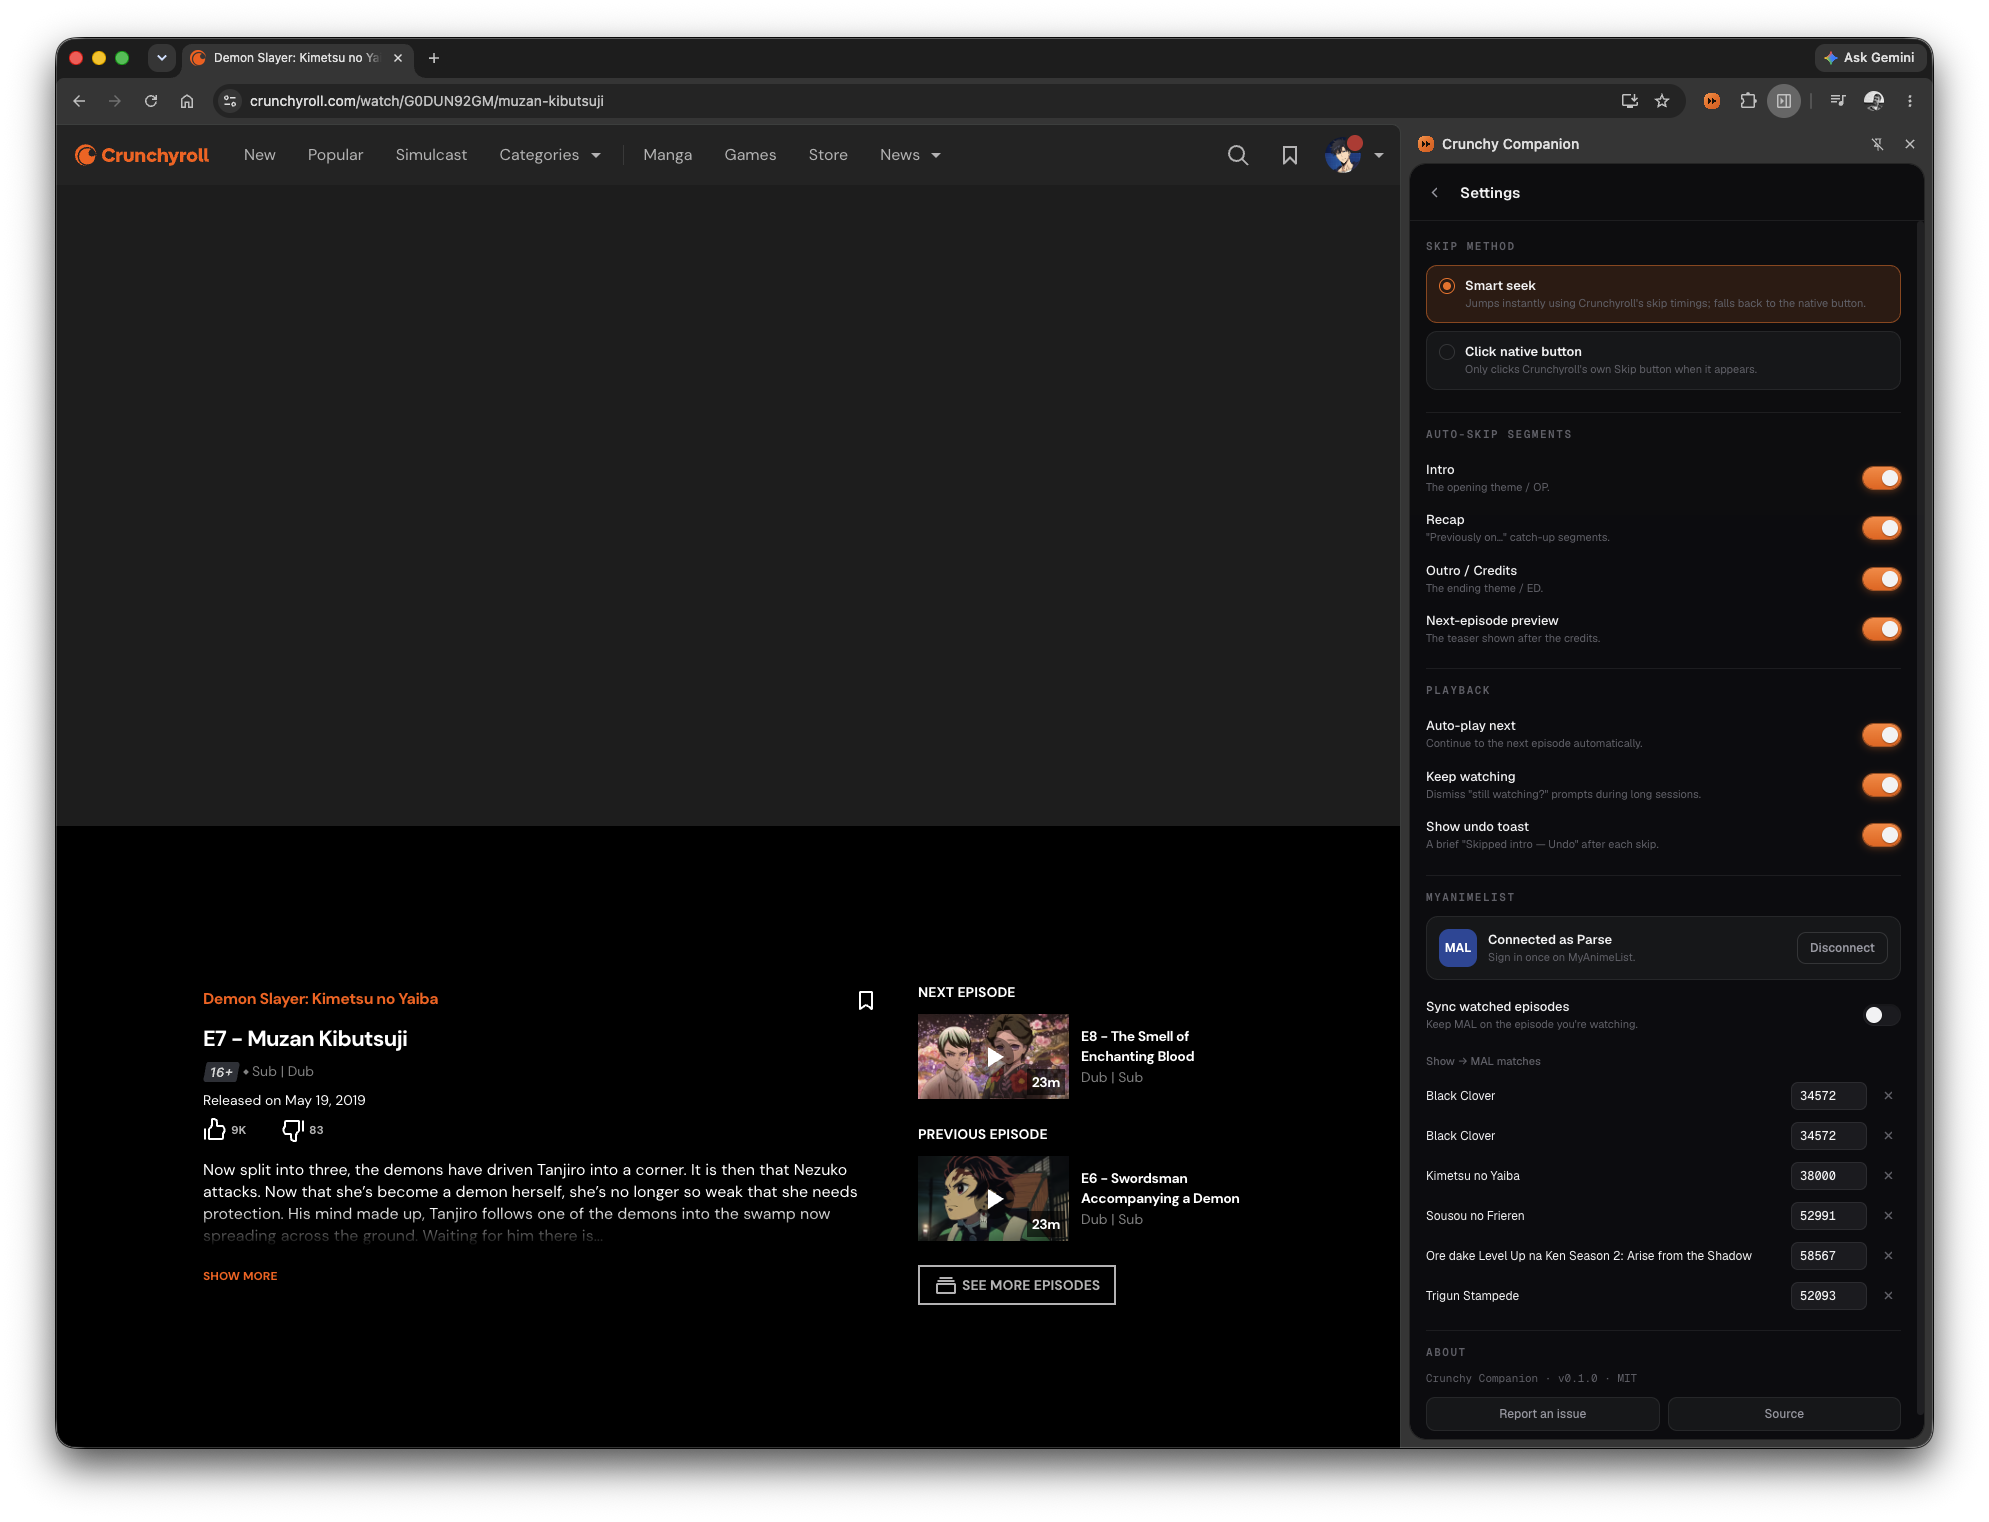Open the Source button
The image size is (1989, 1522).
pos(1784,1414)
